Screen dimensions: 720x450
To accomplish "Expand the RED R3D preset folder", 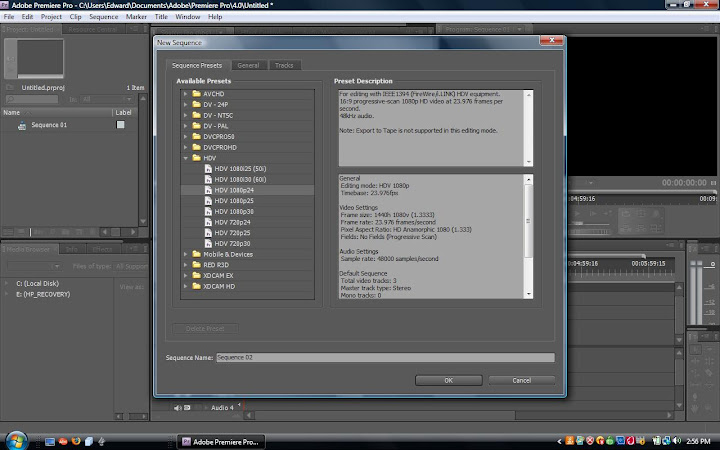I will pyautogui.click(x=186, y=265).
